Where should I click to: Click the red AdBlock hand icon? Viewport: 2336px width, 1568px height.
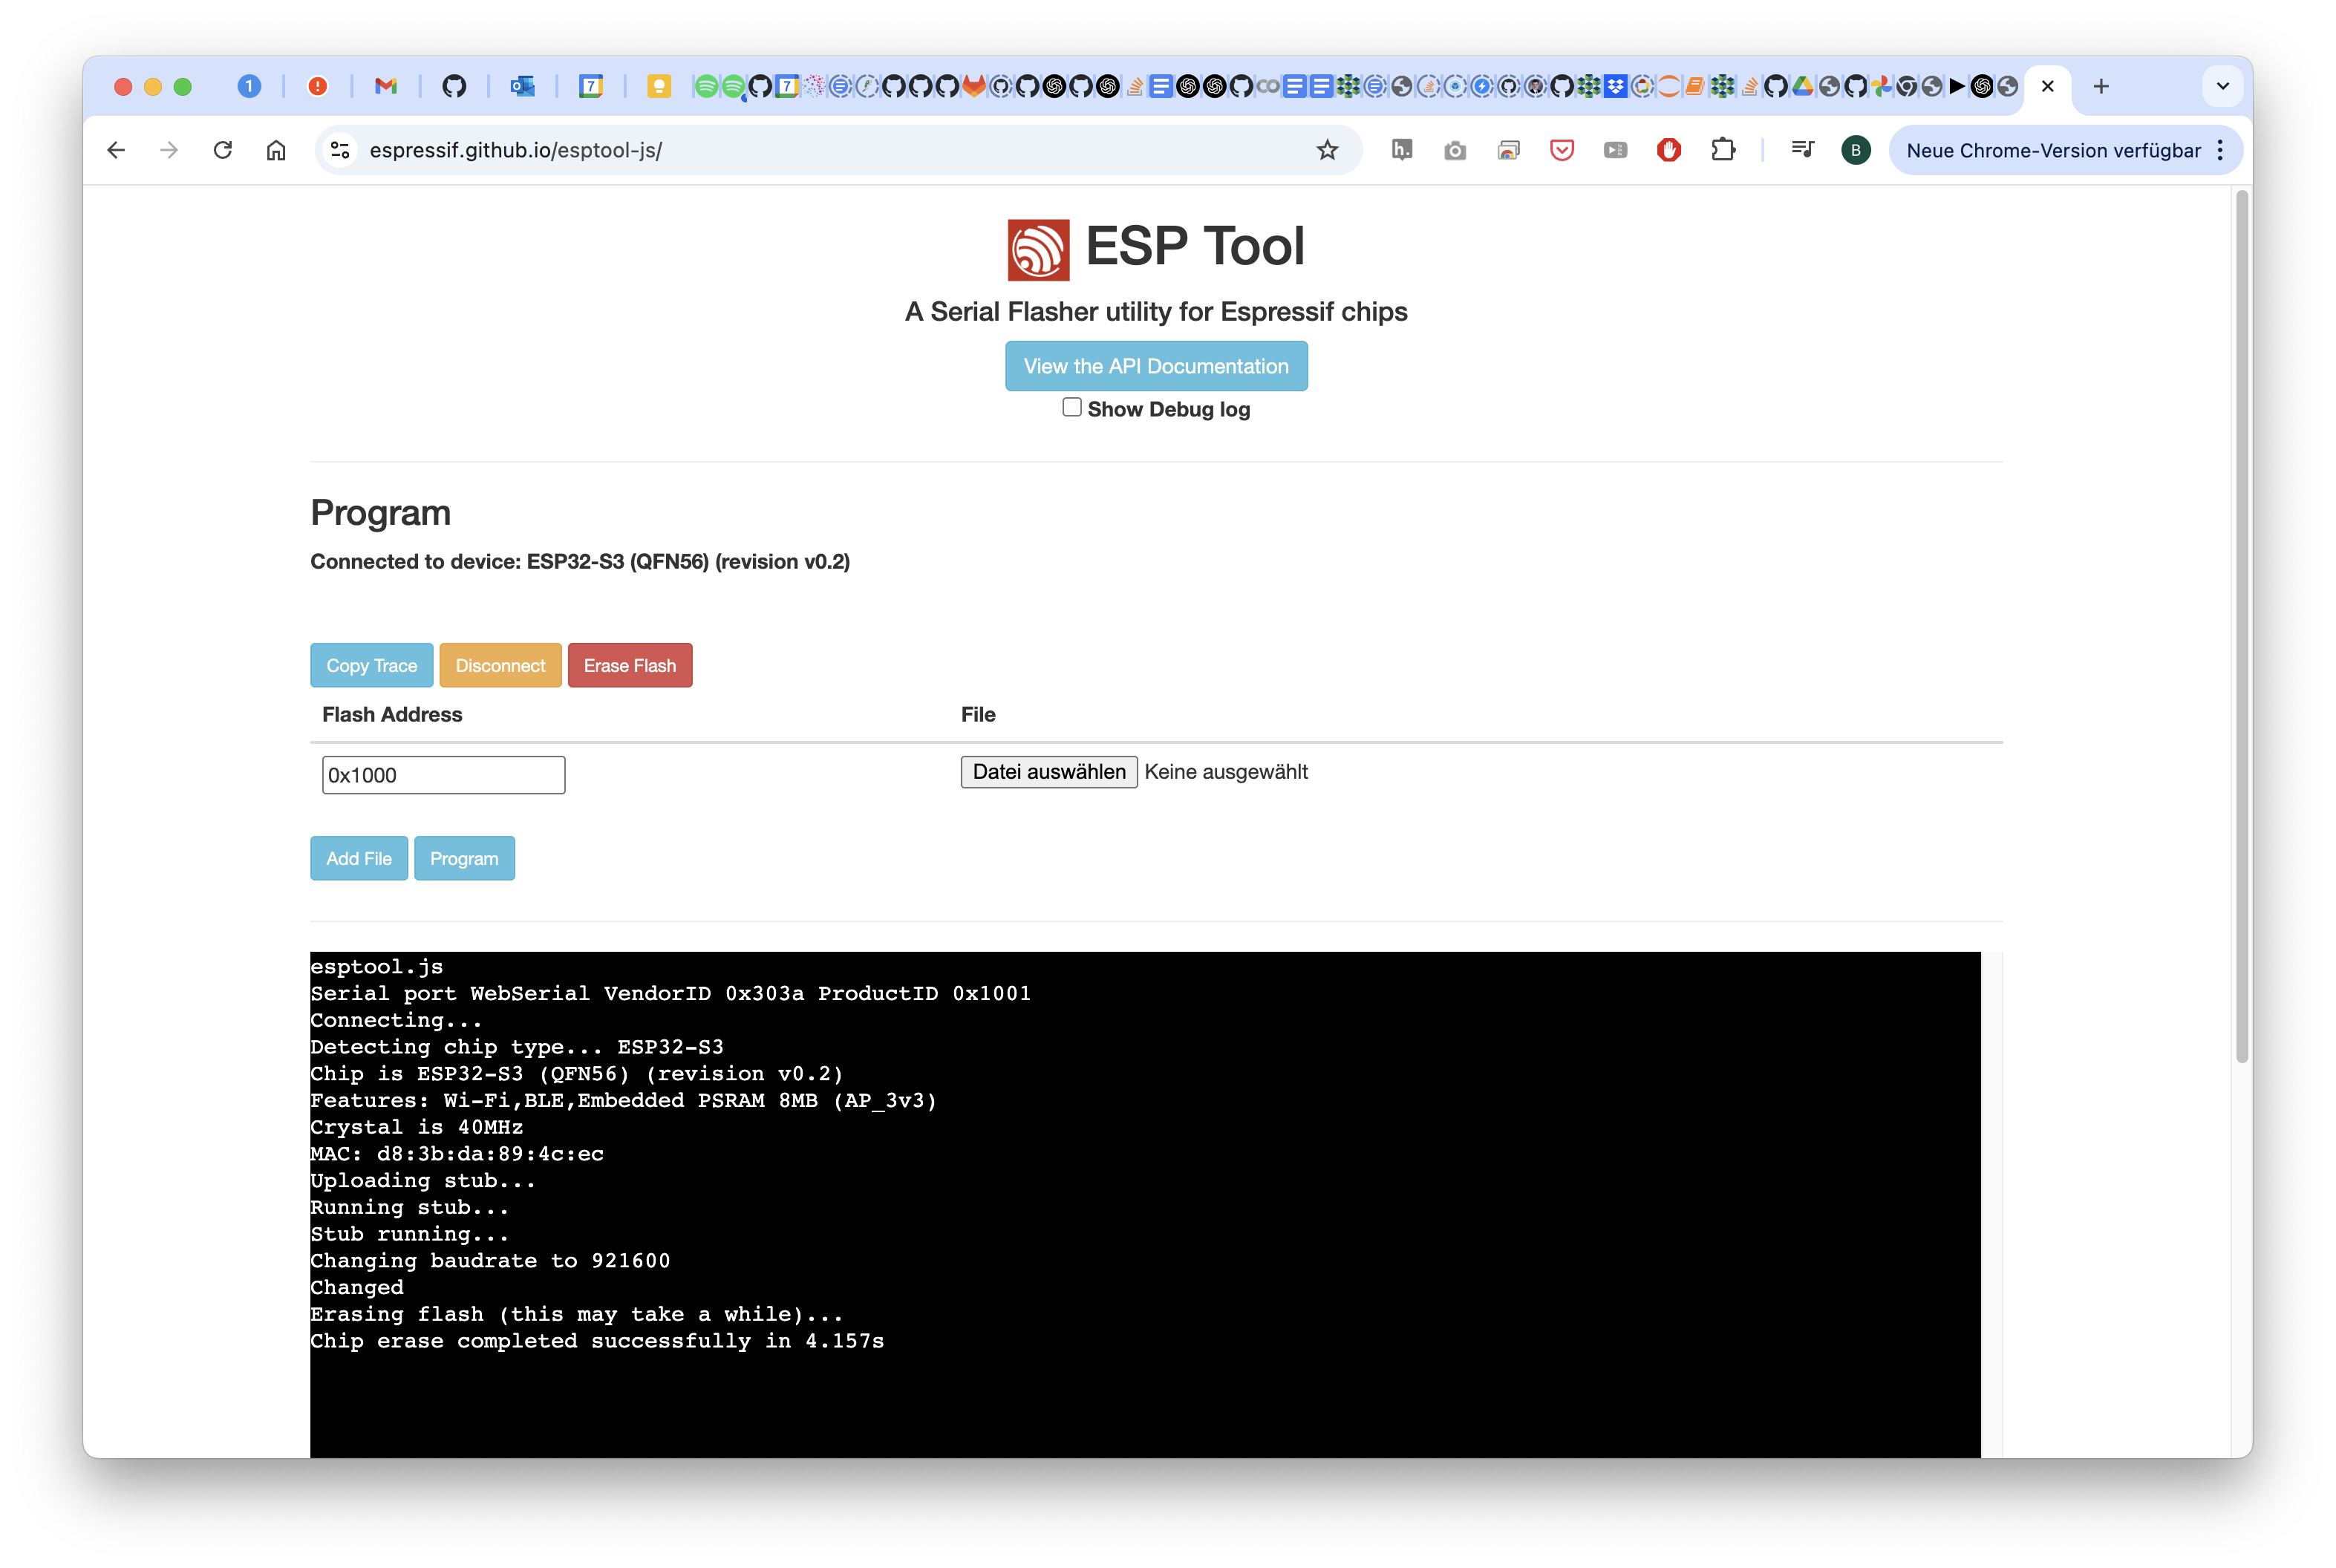click(x=1669, y=150)
